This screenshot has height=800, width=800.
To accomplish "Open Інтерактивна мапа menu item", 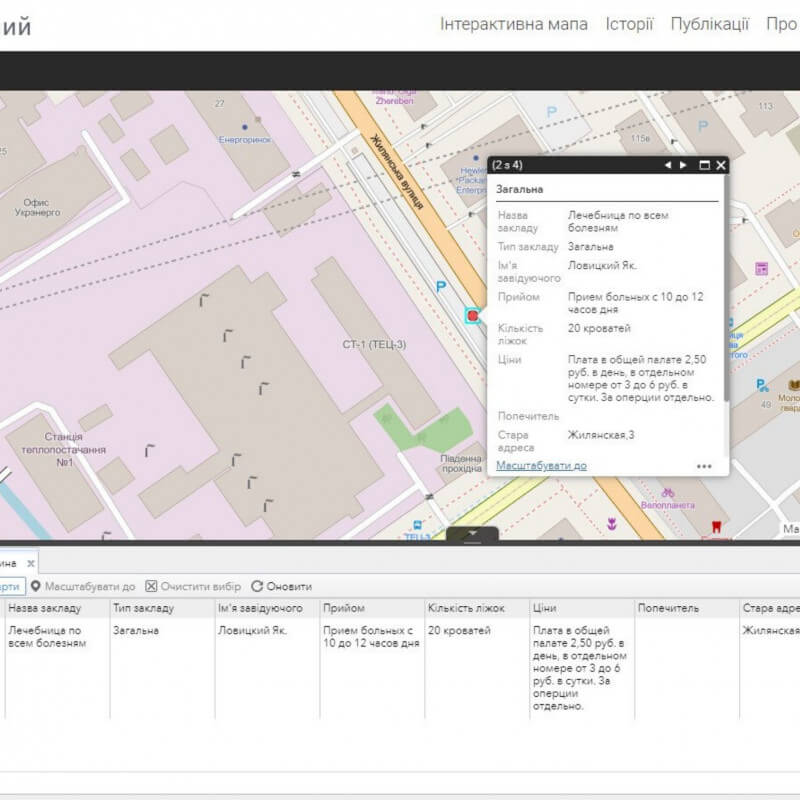I will [513, 24].
